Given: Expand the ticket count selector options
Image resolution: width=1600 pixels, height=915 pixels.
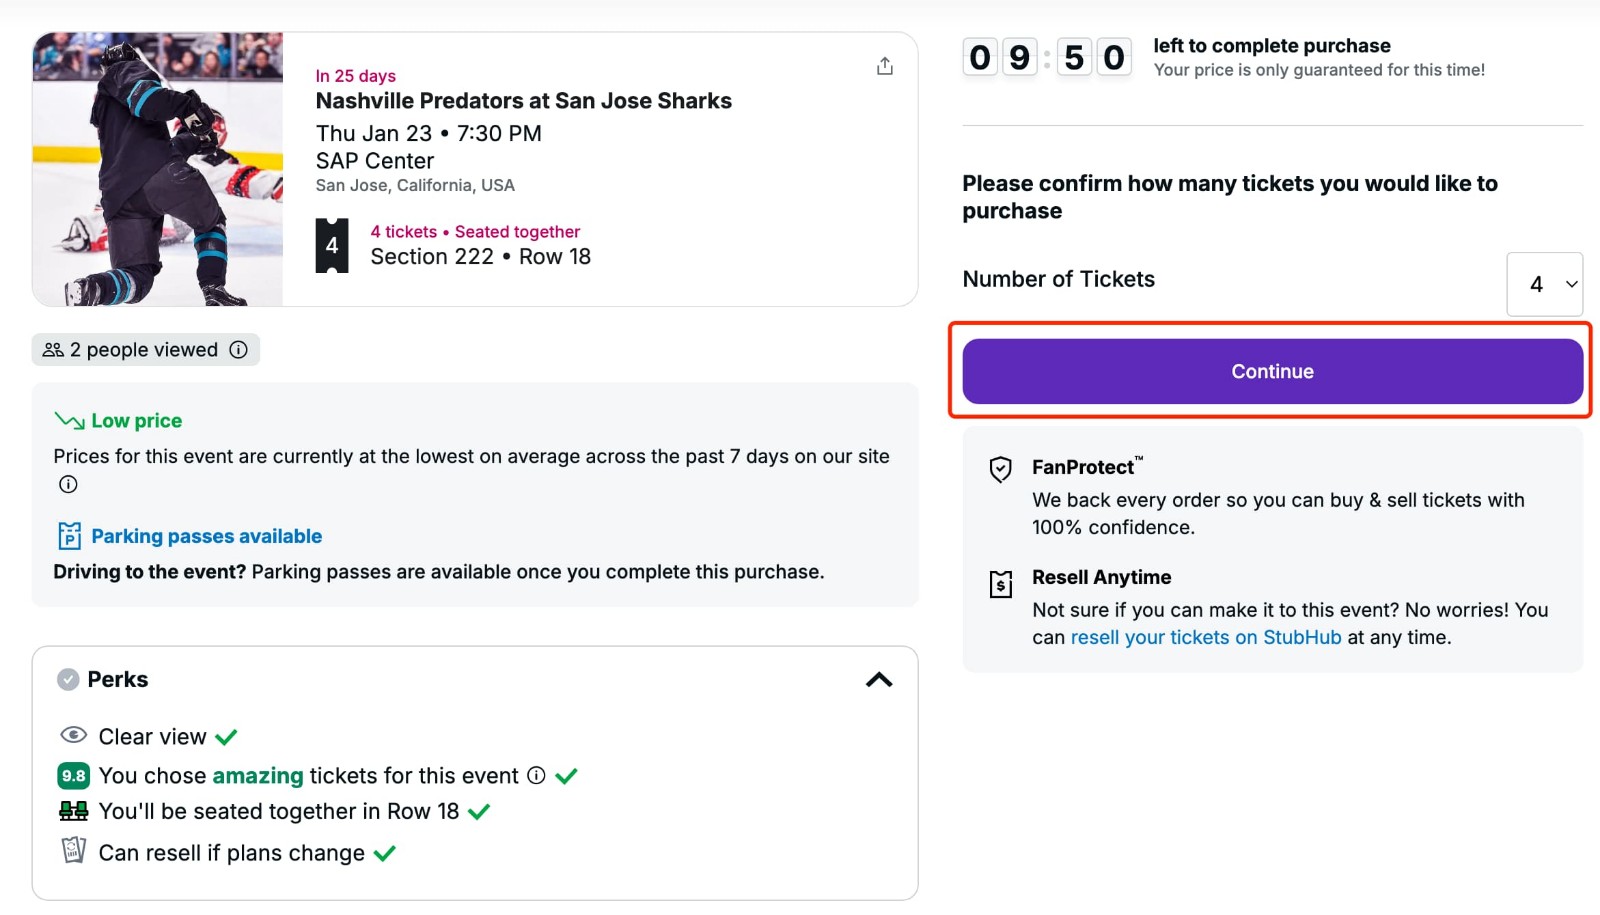Looking at the screenshot, I should [1544, 284].
